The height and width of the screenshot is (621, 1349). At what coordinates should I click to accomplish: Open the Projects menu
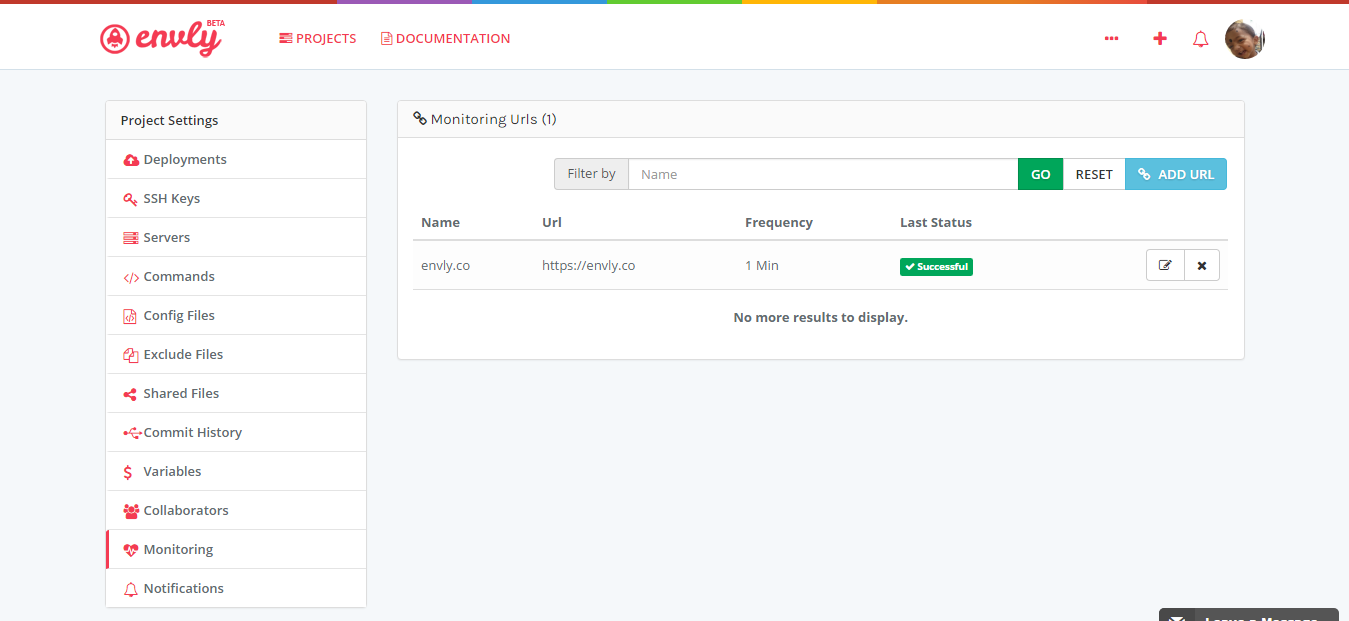click(x=318, y=39)
